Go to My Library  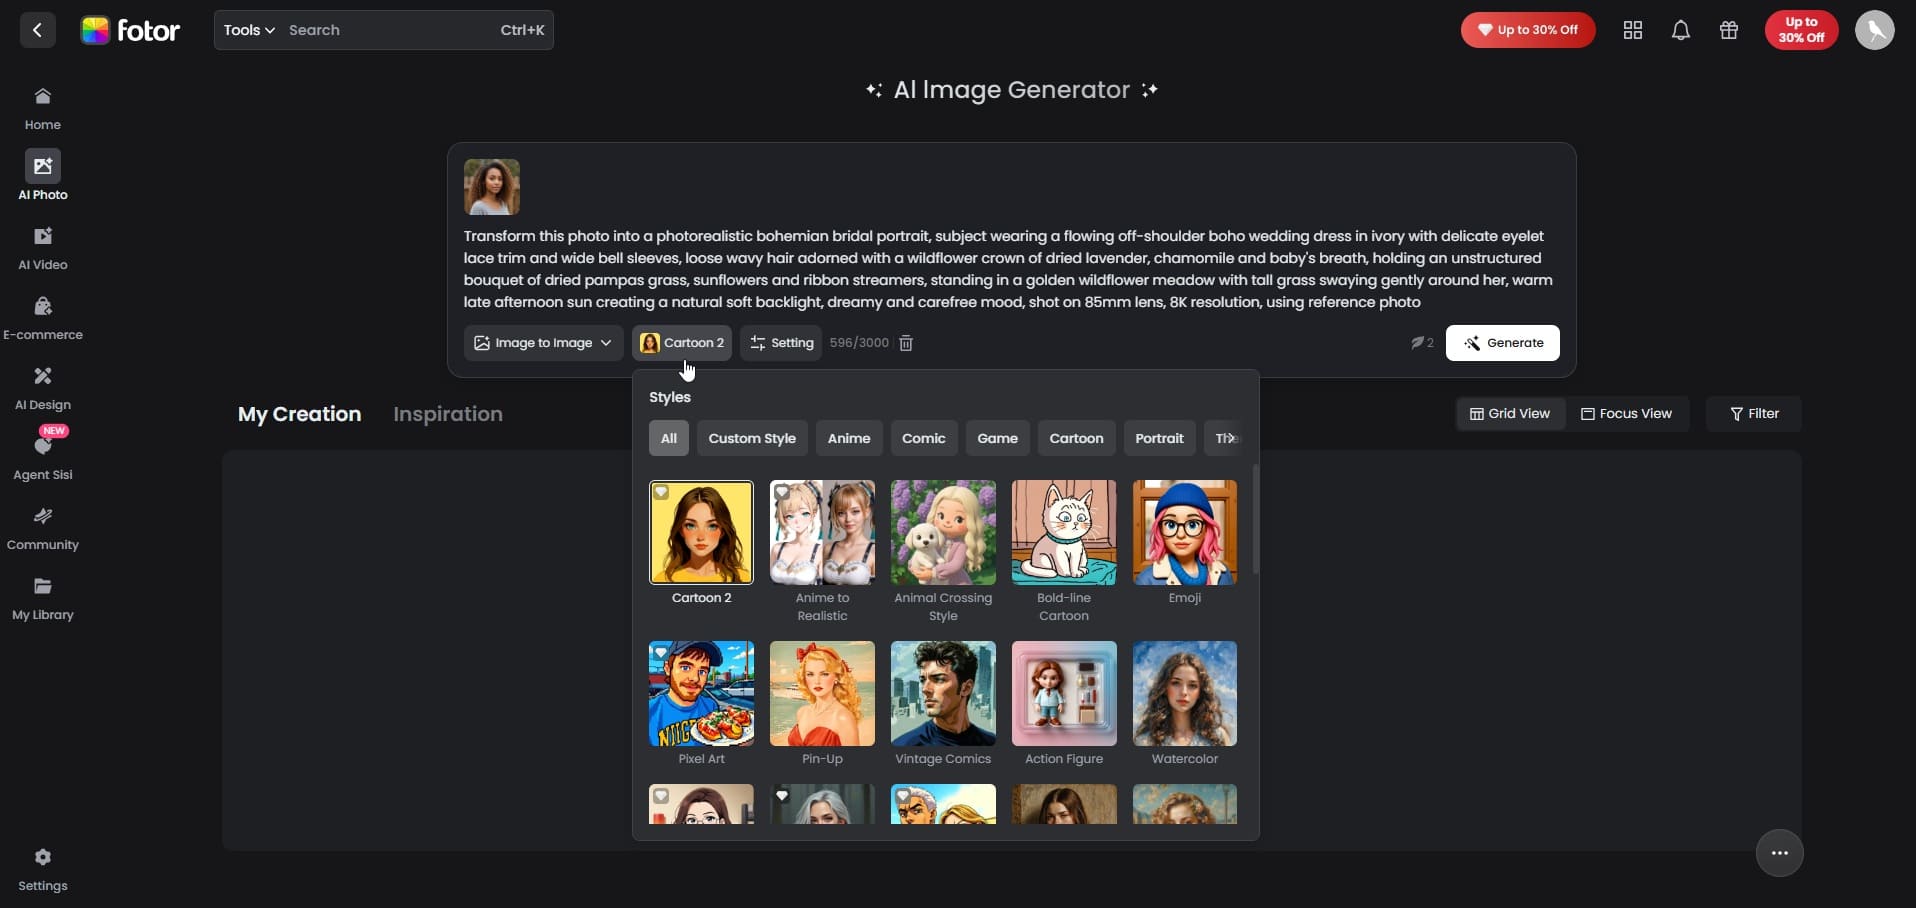pos(42,597)
